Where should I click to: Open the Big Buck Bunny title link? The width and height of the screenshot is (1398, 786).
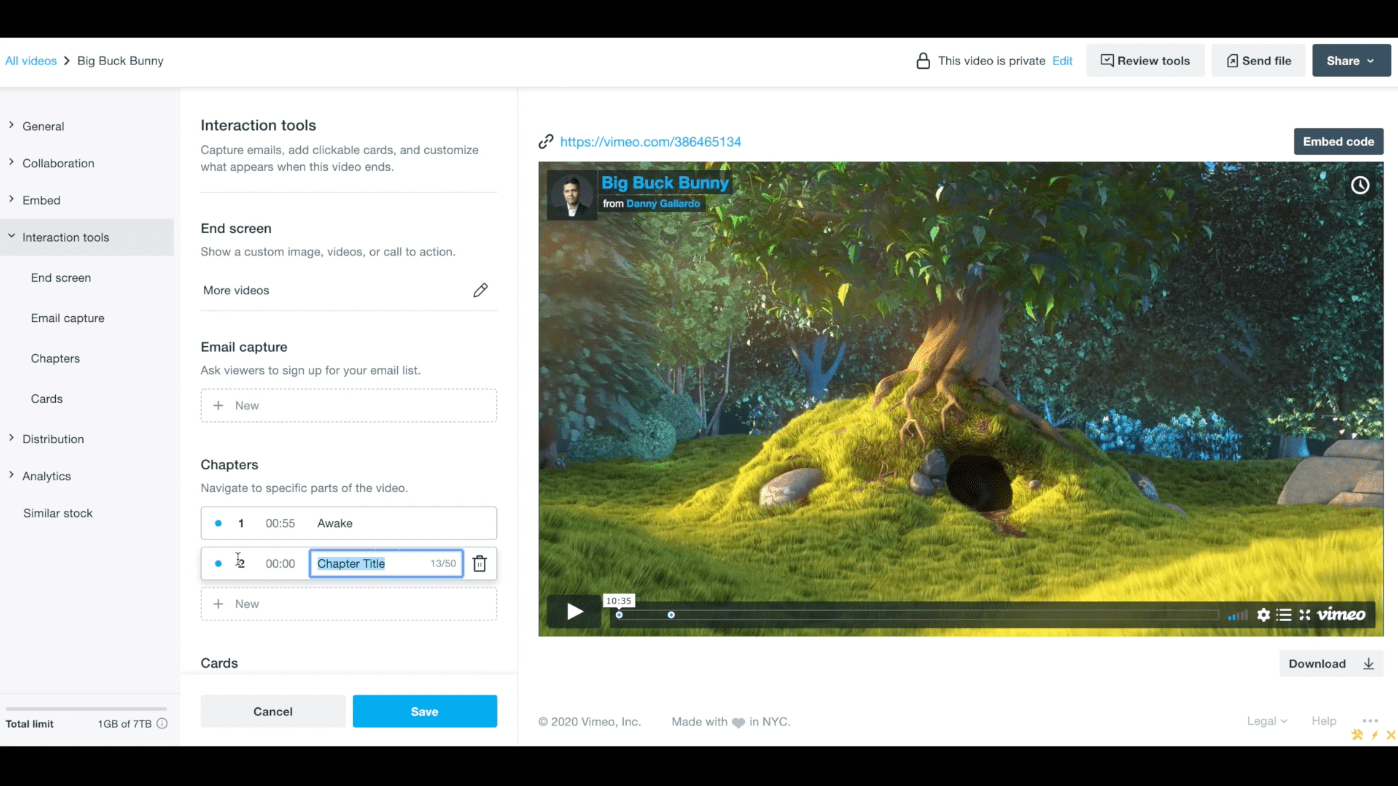[665, 183]
